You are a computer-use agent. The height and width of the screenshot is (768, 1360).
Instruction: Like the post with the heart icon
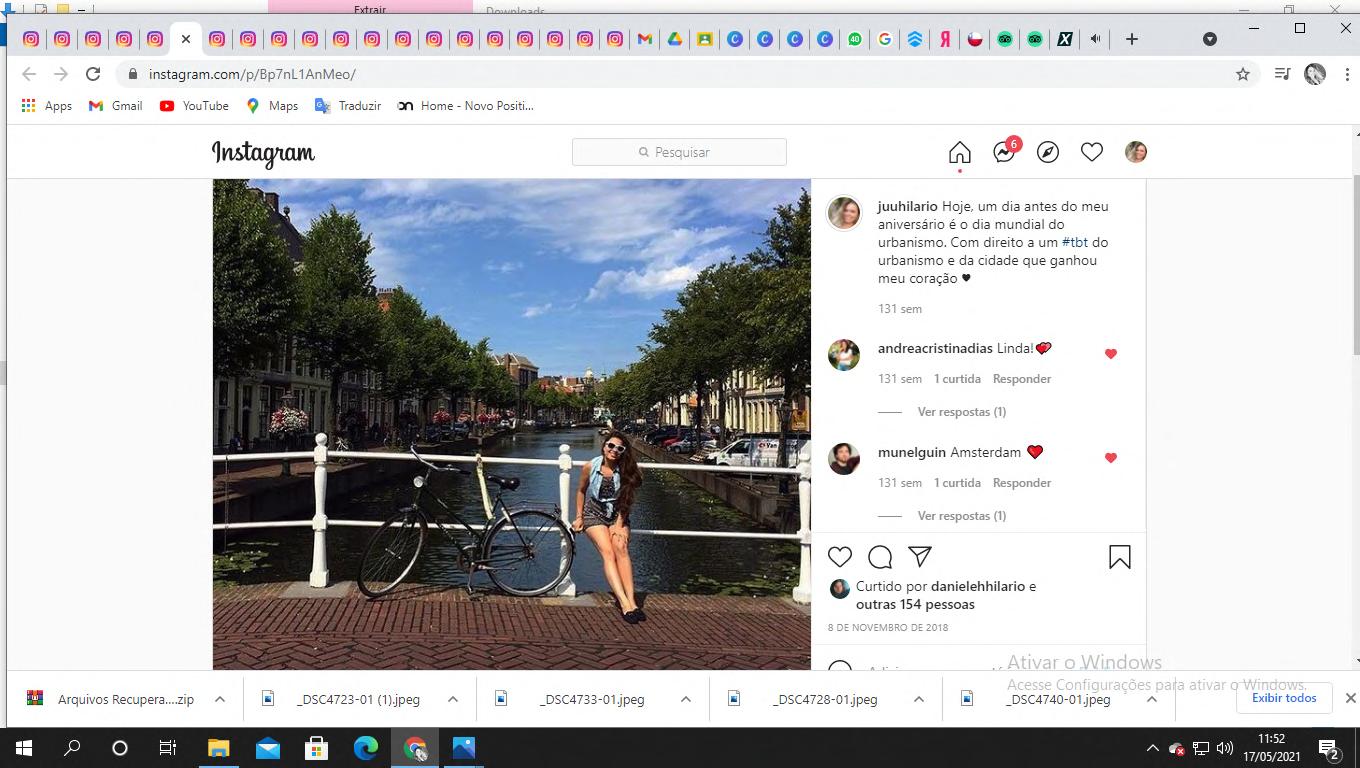click(x=840, y=557)
